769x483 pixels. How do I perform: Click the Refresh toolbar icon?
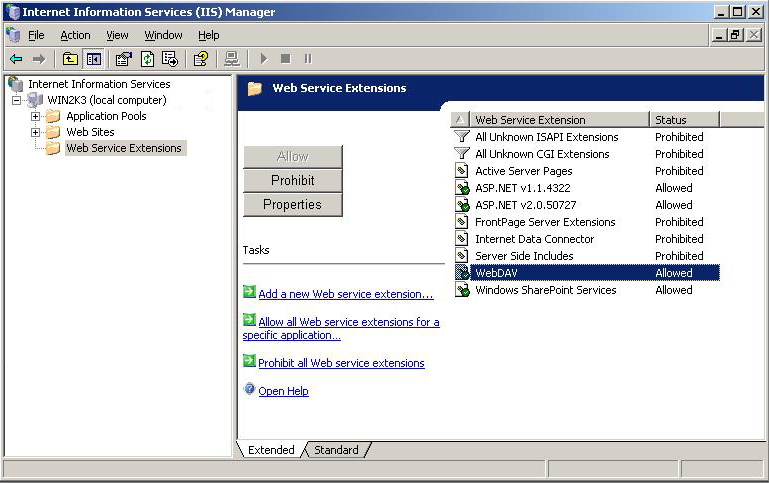(147, 59)
